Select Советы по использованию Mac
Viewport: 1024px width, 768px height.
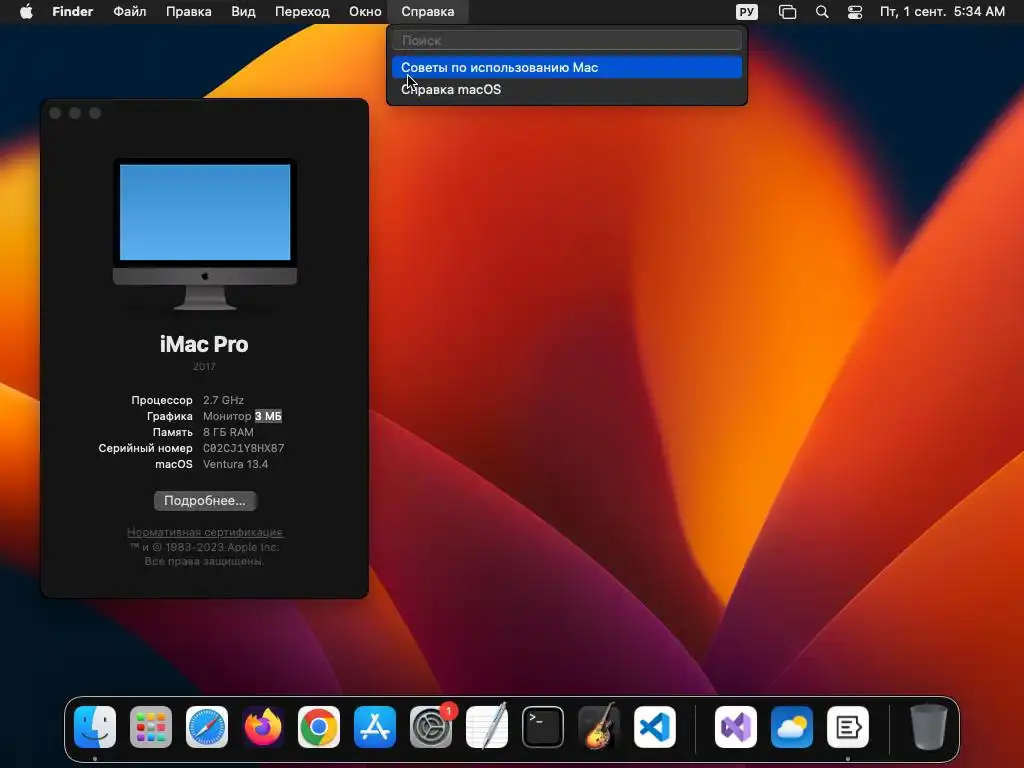pyautogui.click(x=567, y=67)
